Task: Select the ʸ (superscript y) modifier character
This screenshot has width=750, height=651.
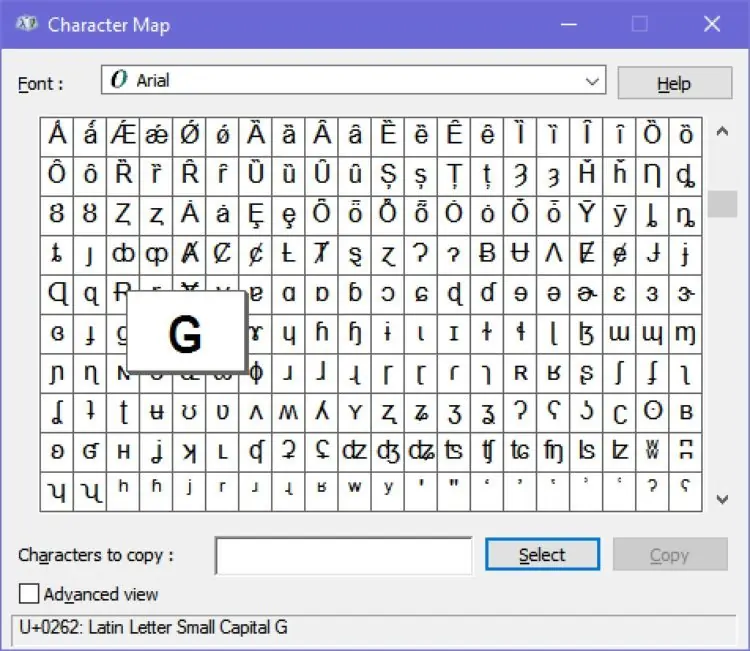Action: tap(388, 492)
